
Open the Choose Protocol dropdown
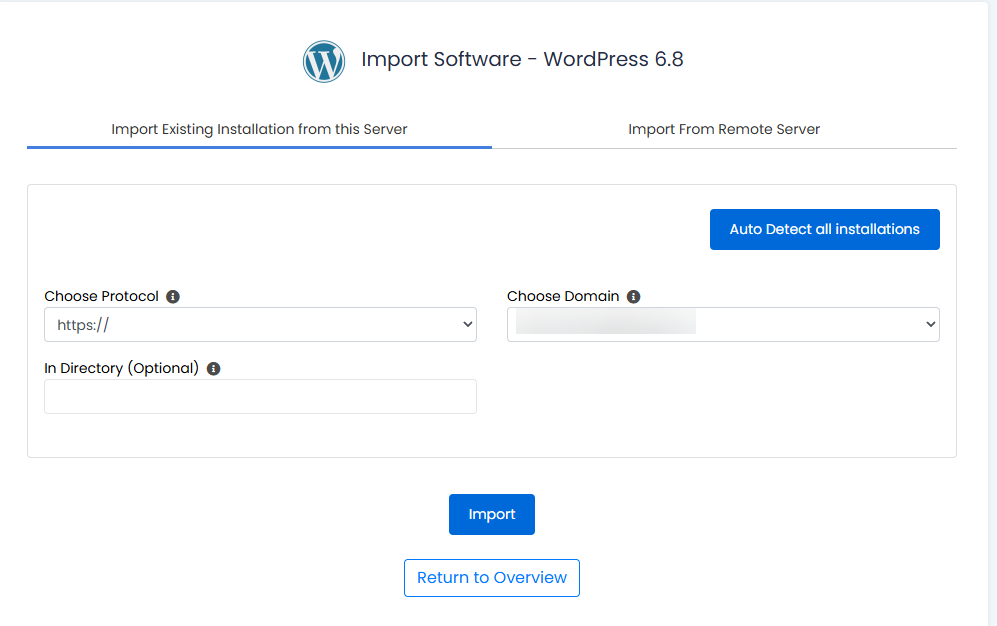tap(260, 325)
